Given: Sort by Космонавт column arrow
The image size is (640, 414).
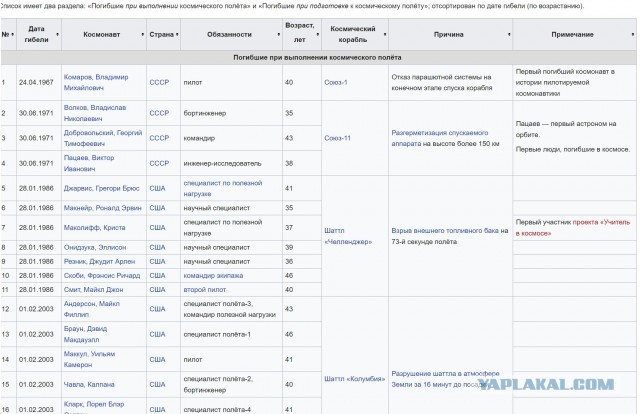Looking at the screenshot, I should coord(142,34).
